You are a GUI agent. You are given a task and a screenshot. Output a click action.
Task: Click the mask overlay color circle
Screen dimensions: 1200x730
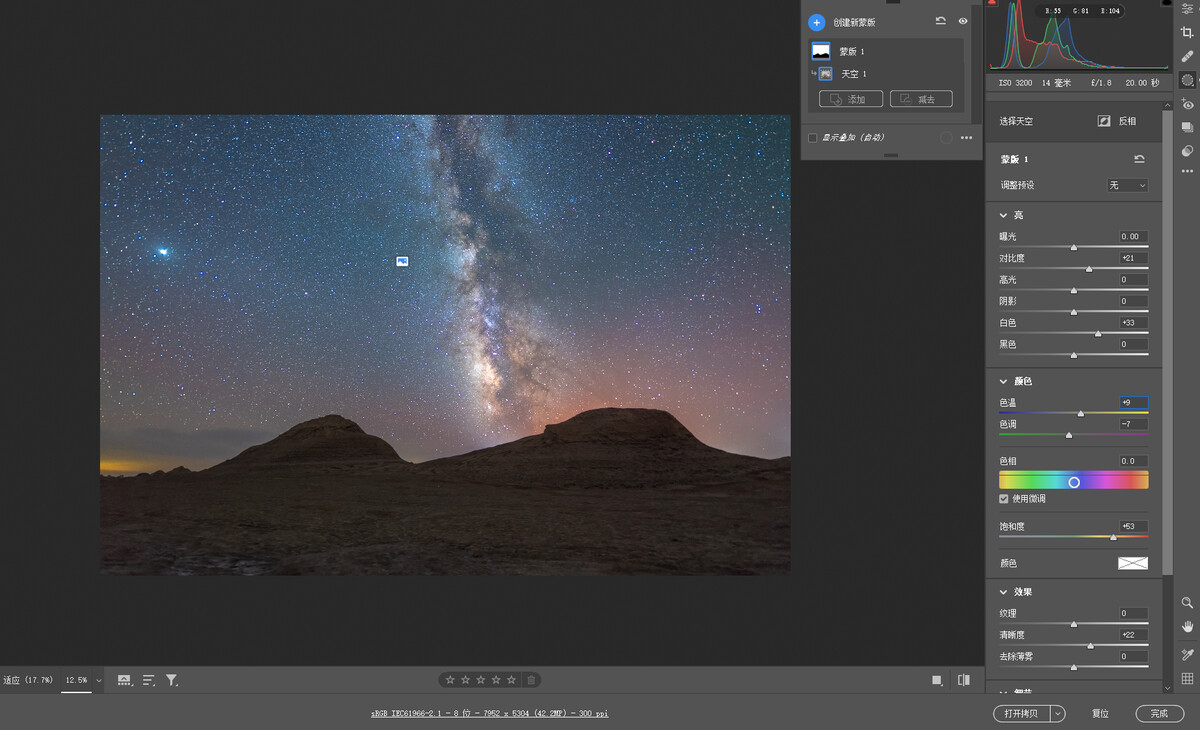click(x=946, y=138)
